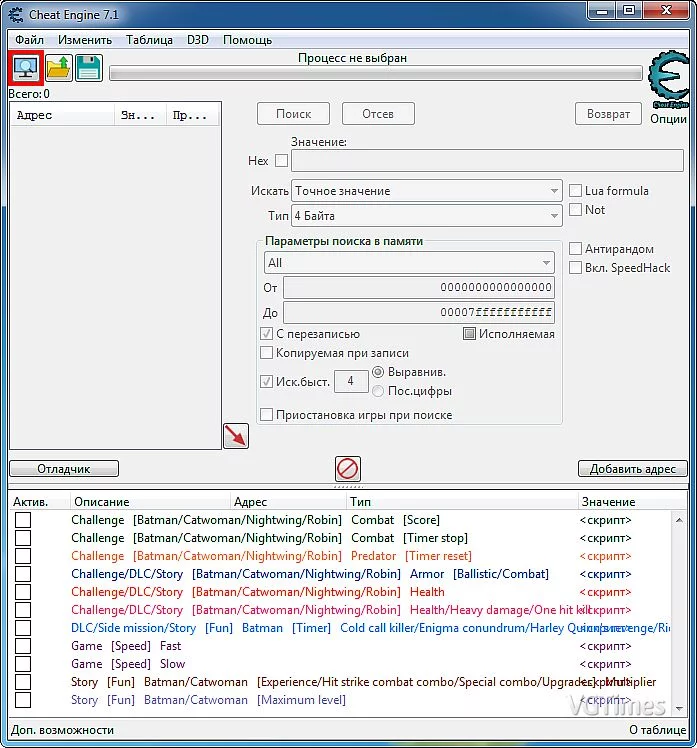697x748 pixels.
Task: Sort cheat table by Значение column header
Action: pyautogui.click(x=632, y=502)
